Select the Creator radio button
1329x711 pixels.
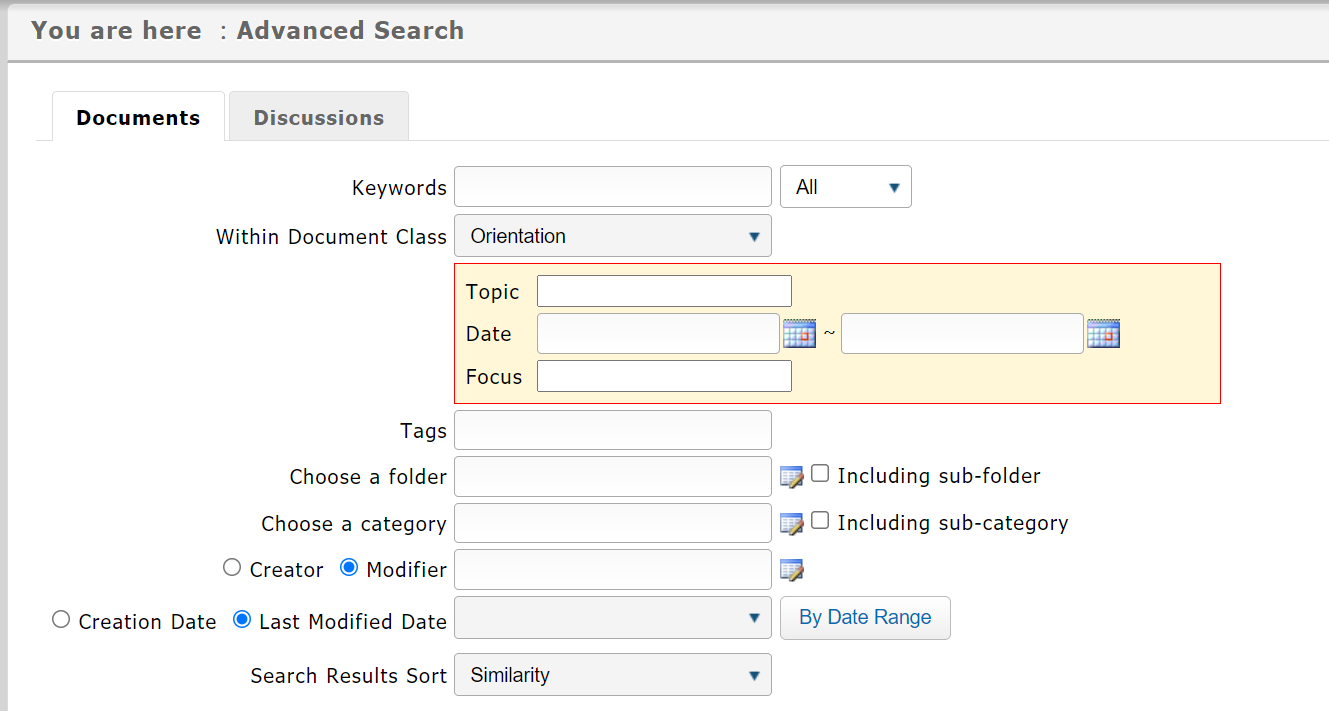coord(232,568)
